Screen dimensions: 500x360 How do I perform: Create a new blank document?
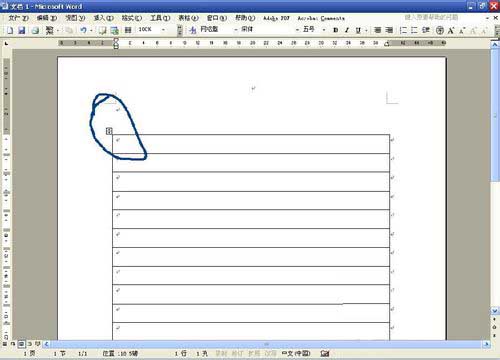coord(10,30)
